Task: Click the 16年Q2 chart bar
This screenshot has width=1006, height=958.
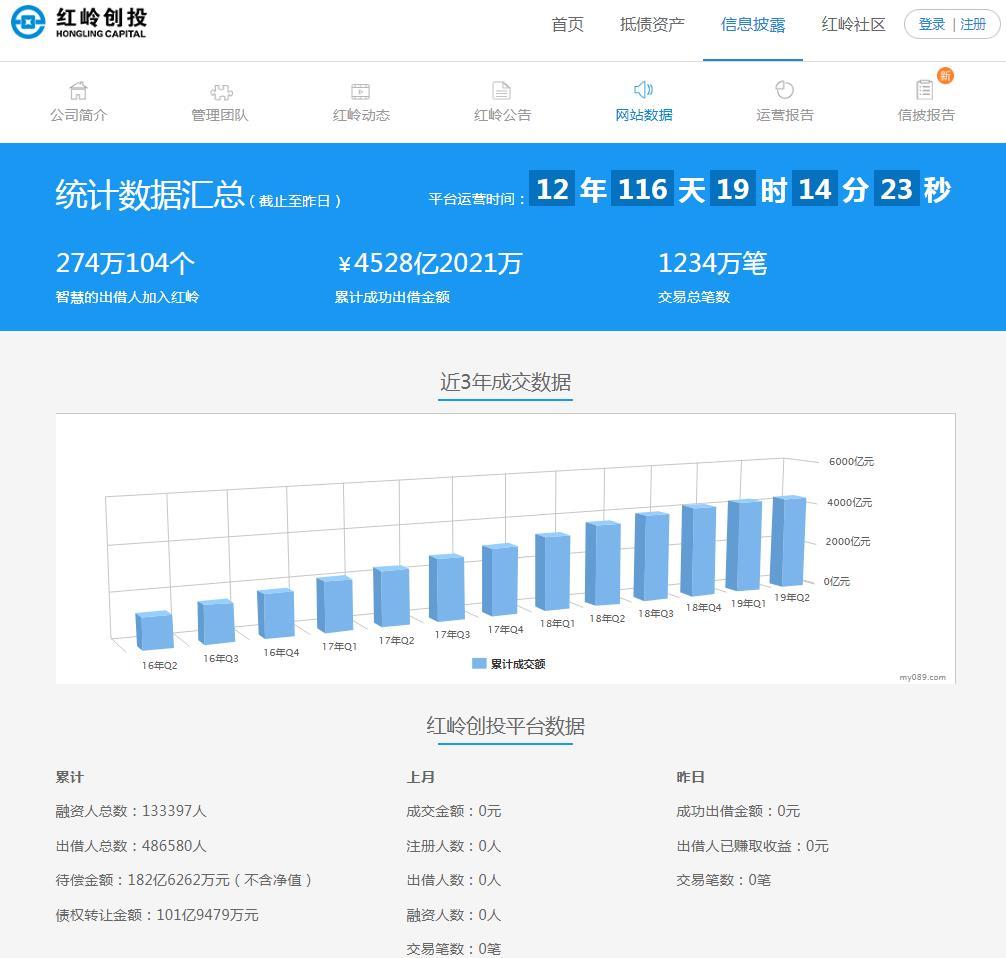Action: (155, 630)
